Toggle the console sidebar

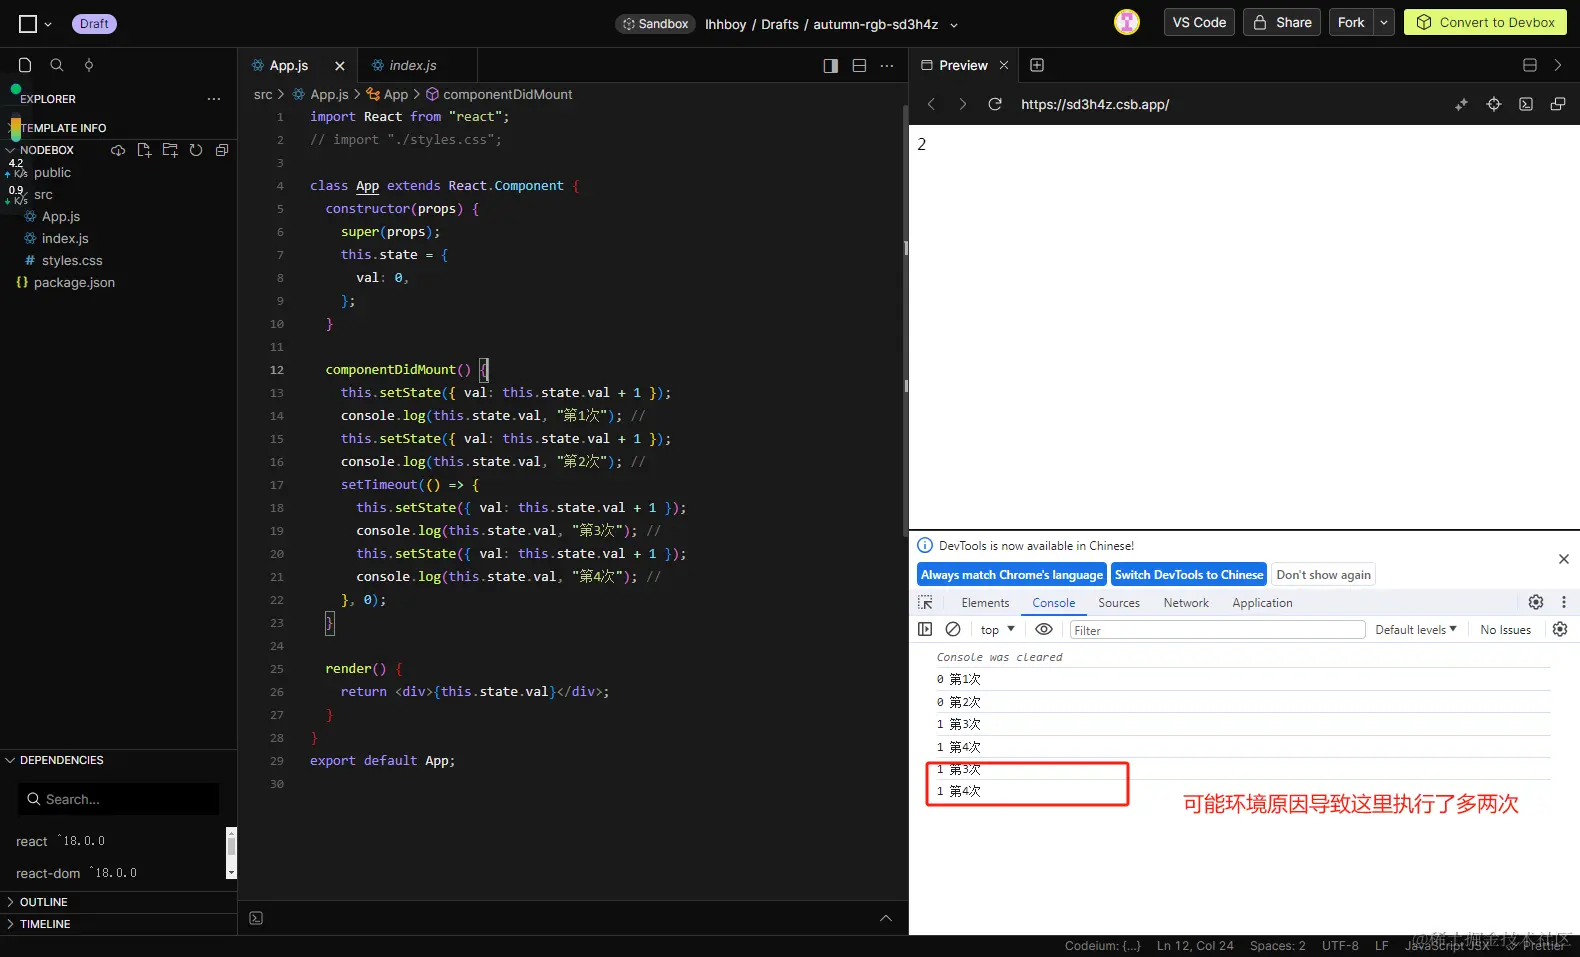point(925,629)
